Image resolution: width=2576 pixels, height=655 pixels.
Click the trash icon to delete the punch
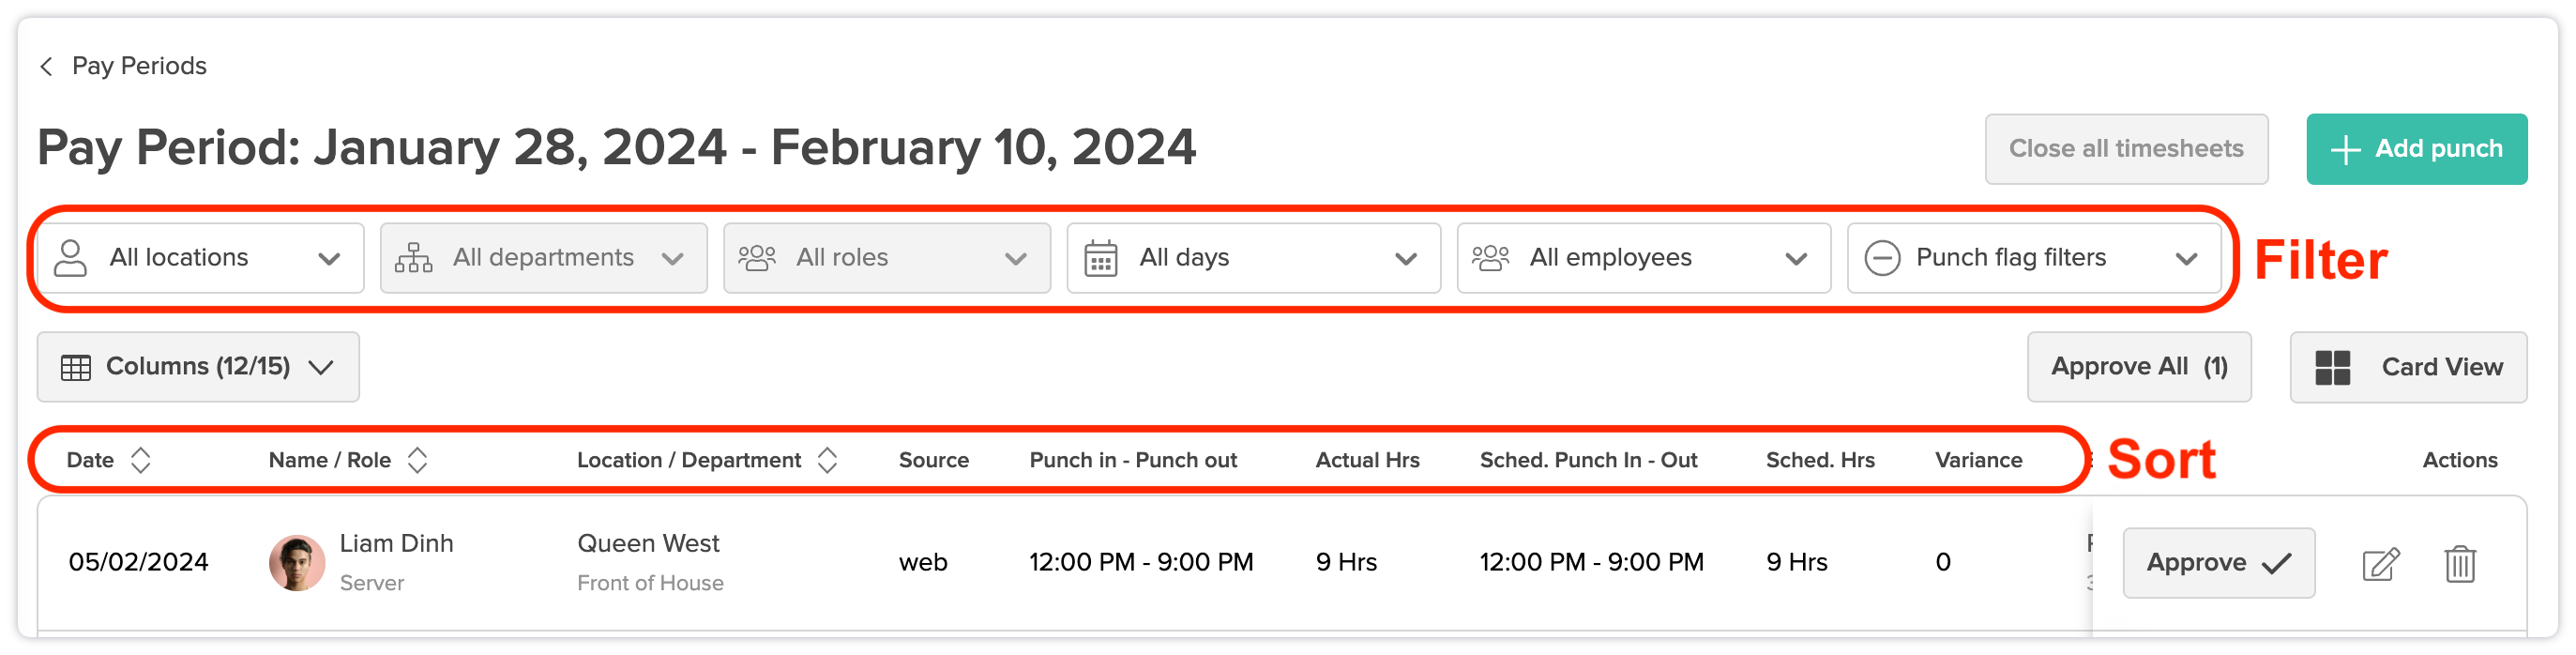(x=2459, y=563)
